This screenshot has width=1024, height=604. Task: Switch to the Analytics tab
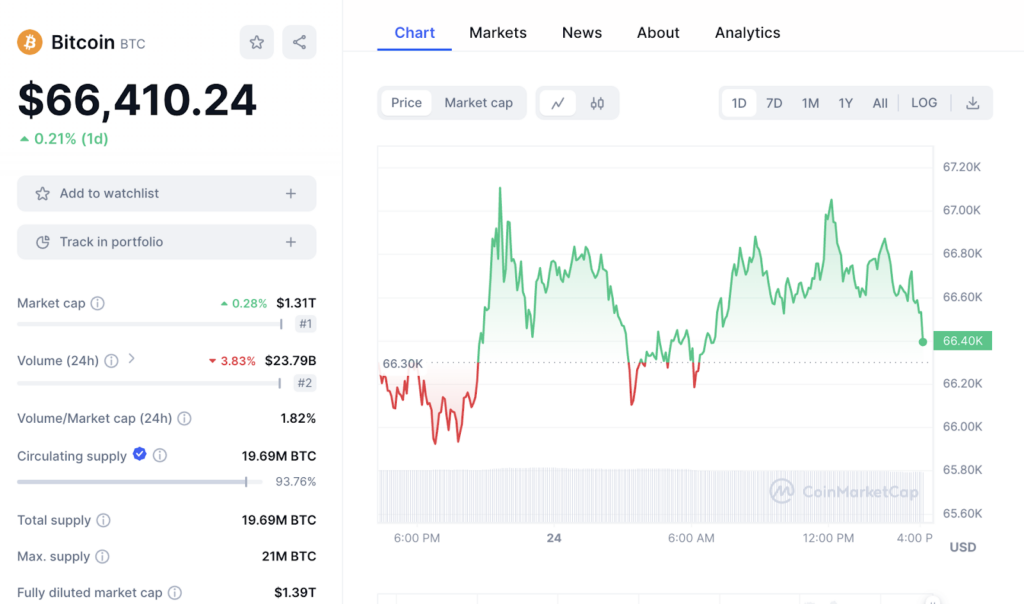click(x=747, y=33)
